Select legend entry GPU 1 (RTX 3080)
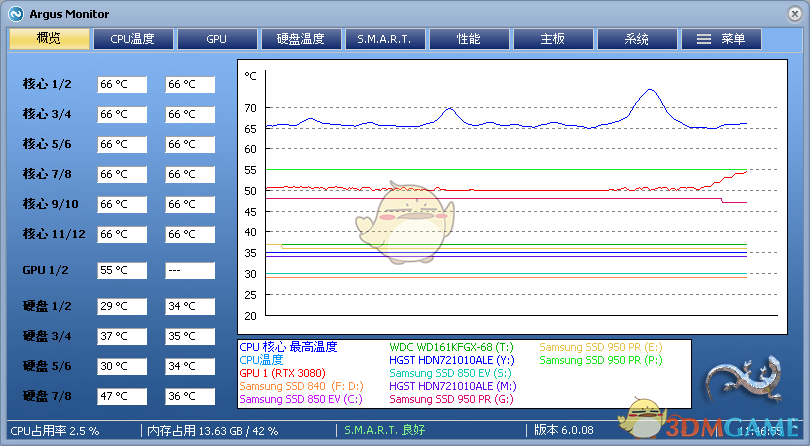Screen dimensions: 810x446 [x=283, y=373]
